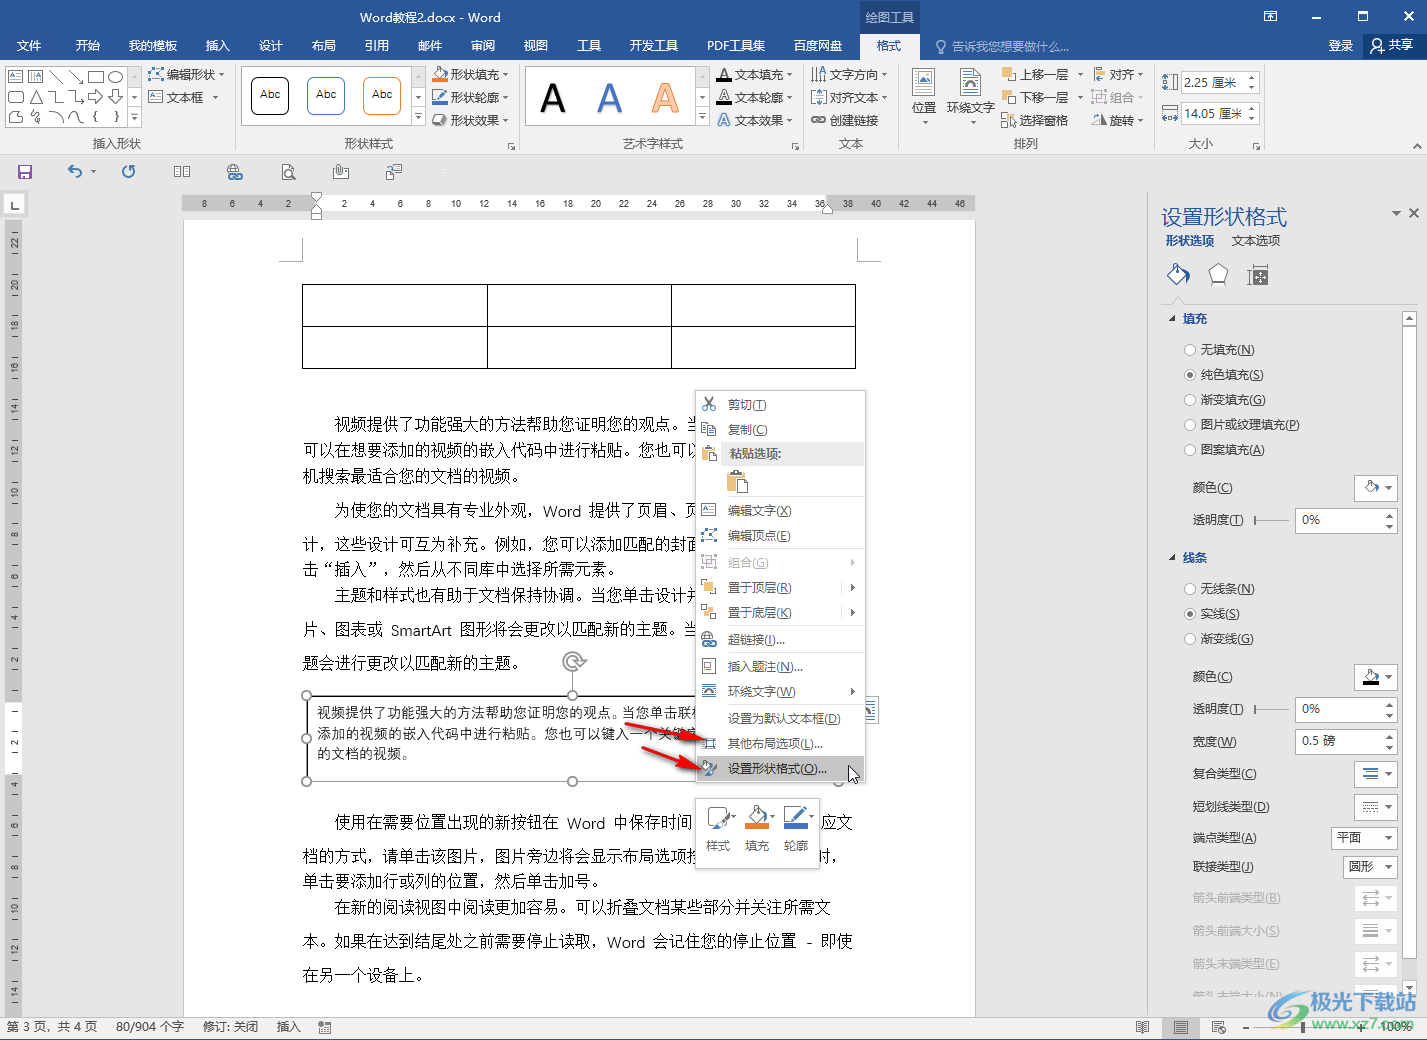
Task: Switch to Text Options (文本选项) tab
Action: 1256,241
